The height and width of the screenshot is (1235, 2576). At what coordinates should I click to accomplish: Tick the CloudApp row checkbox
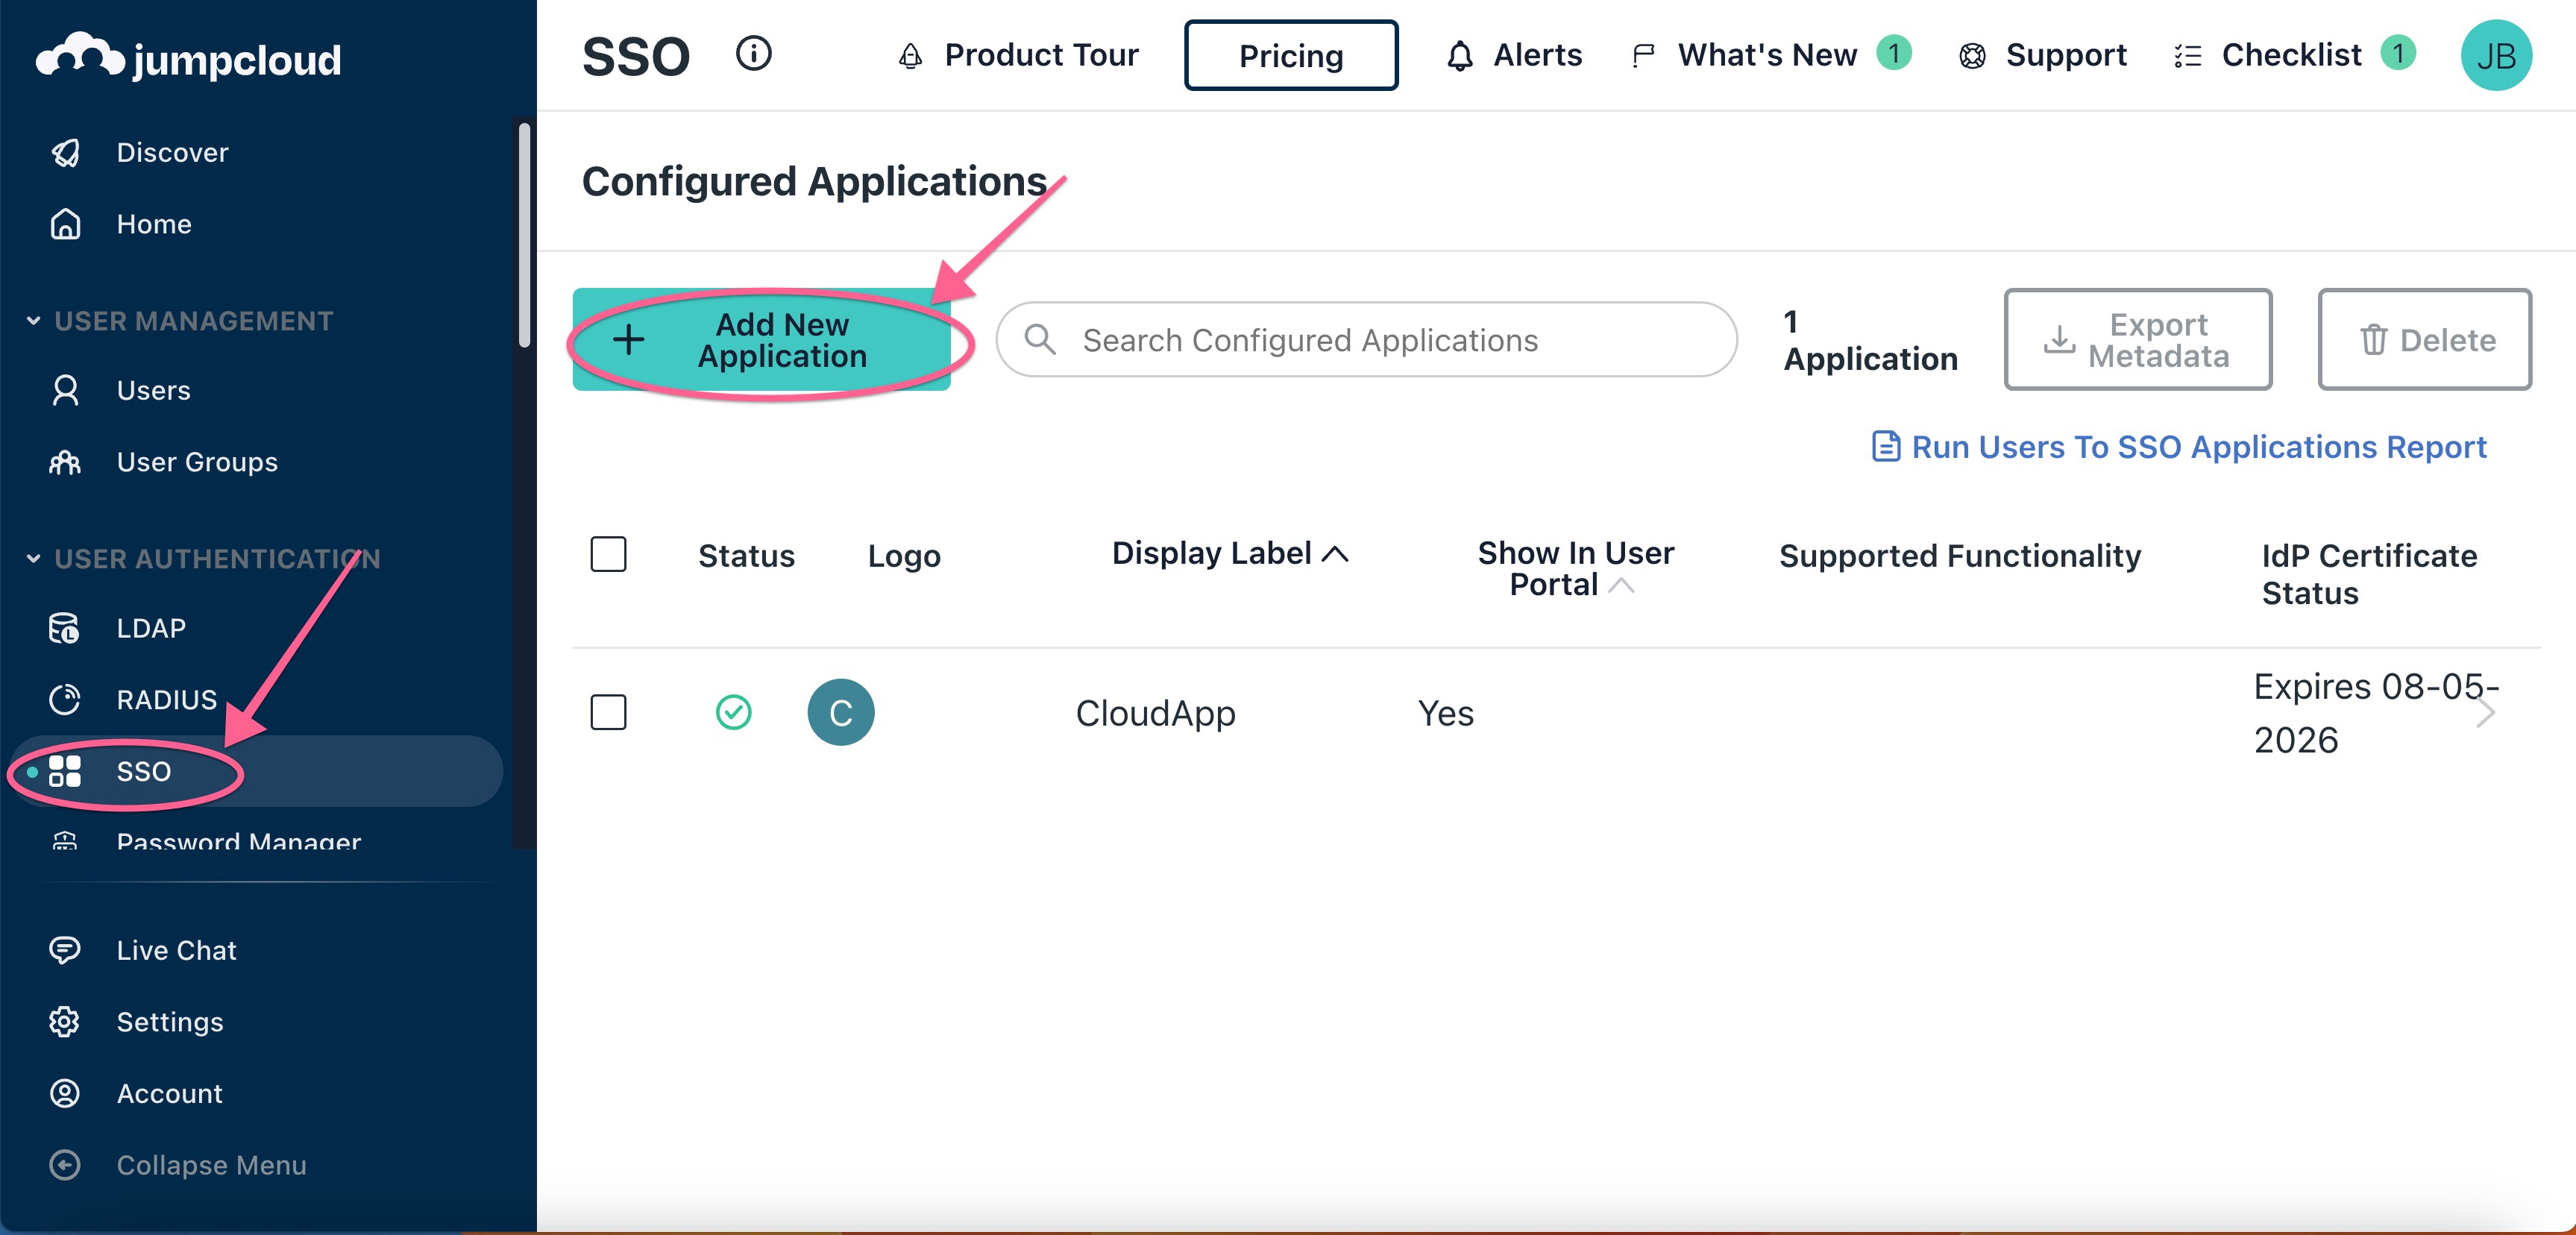pos(608,713)
